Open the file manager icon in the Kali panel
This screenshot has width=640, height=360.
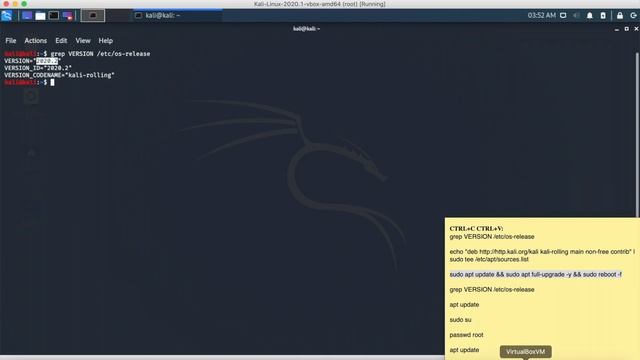click(40, 16)
